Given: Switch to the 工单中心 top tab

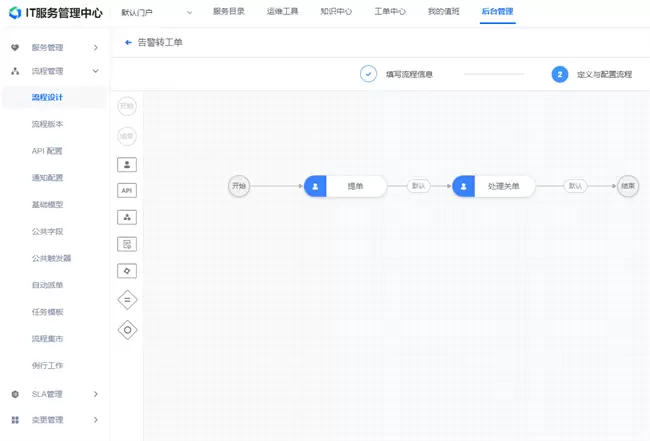Looking at the screenshot, I should tap(389, 12).
